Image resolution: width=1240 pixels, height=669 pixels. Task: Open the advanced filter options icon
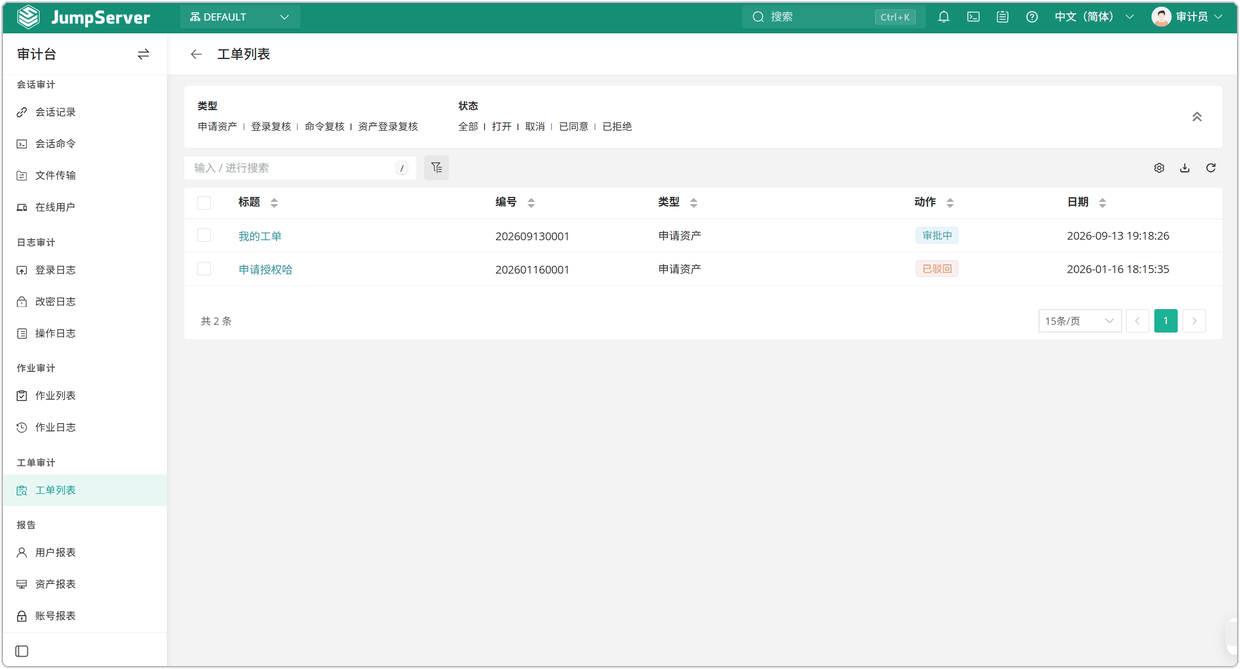click(x=436, y=168)
